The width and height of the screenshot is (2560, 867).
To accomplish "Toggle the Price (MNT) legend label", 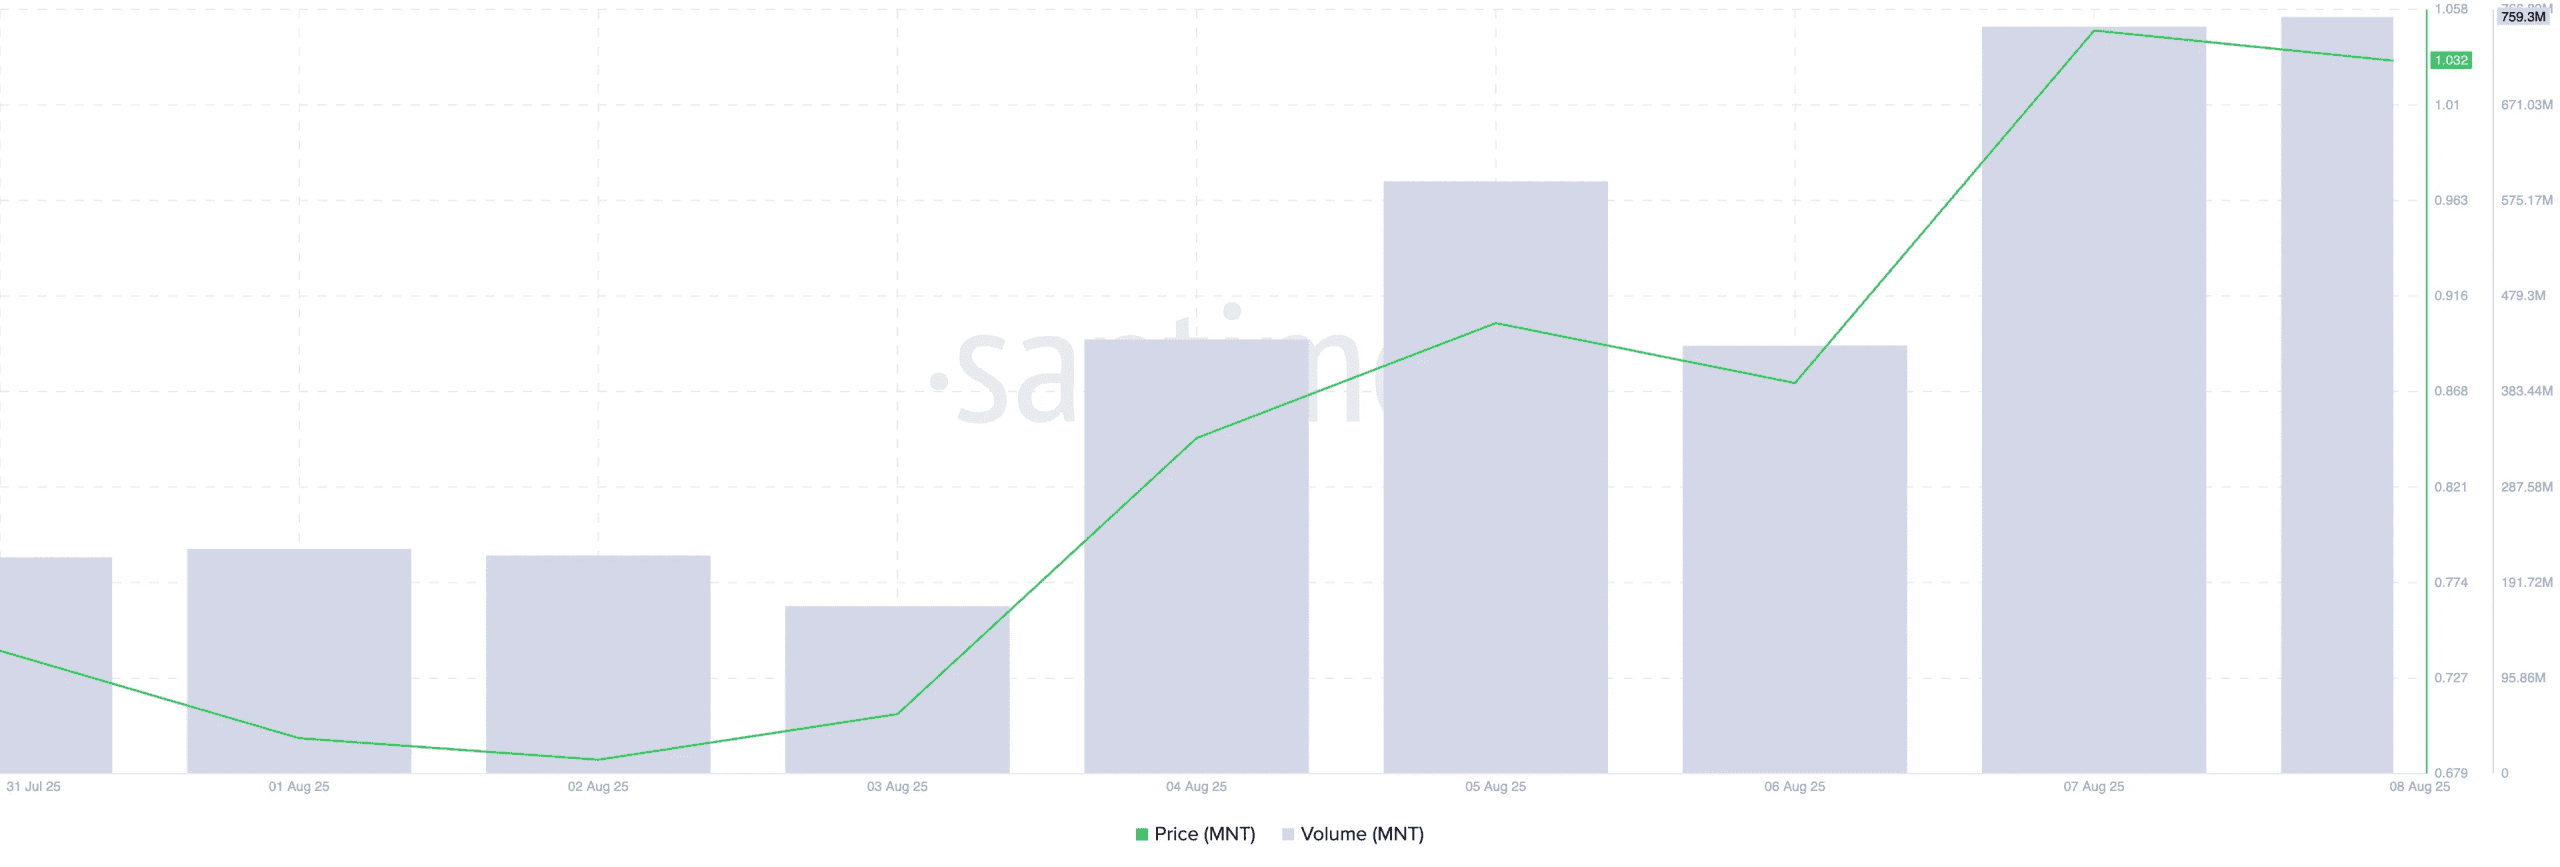I will (x=1204, y=834).
